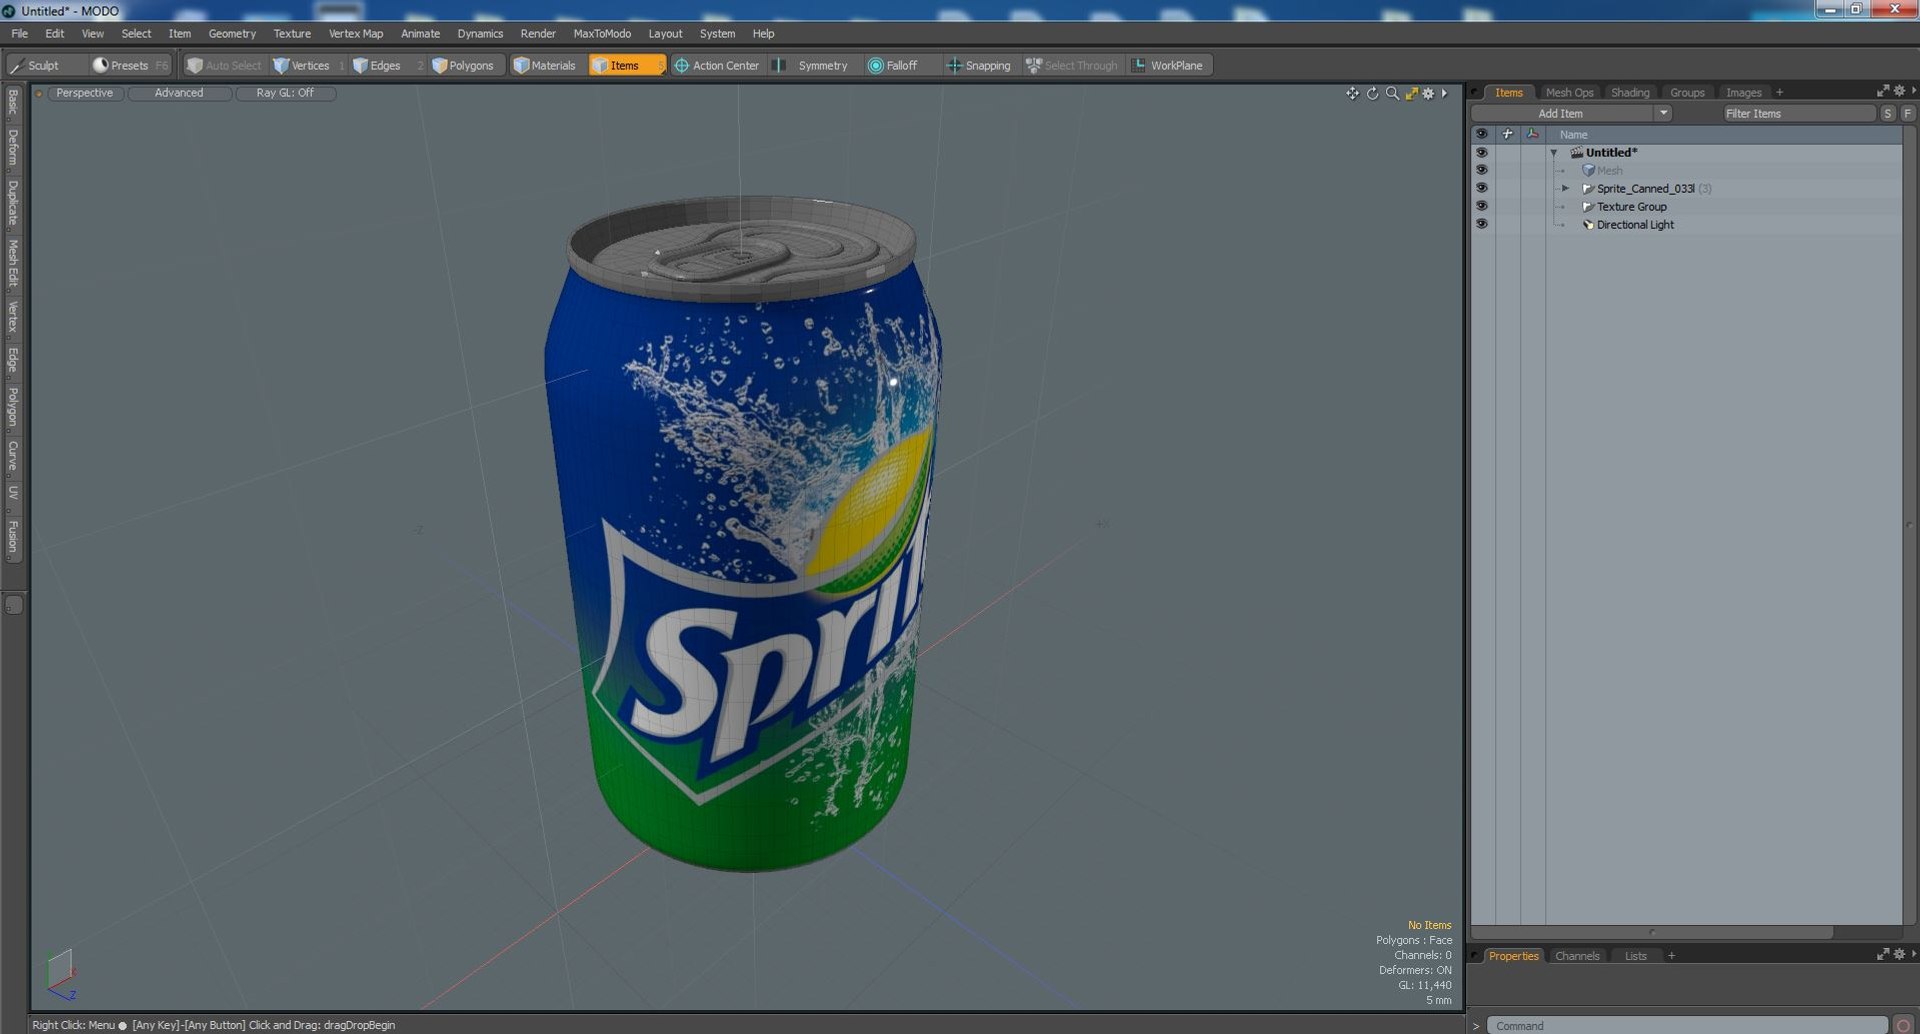
Task: Click the Command input field
Action: click(x=1686, y=1025)
